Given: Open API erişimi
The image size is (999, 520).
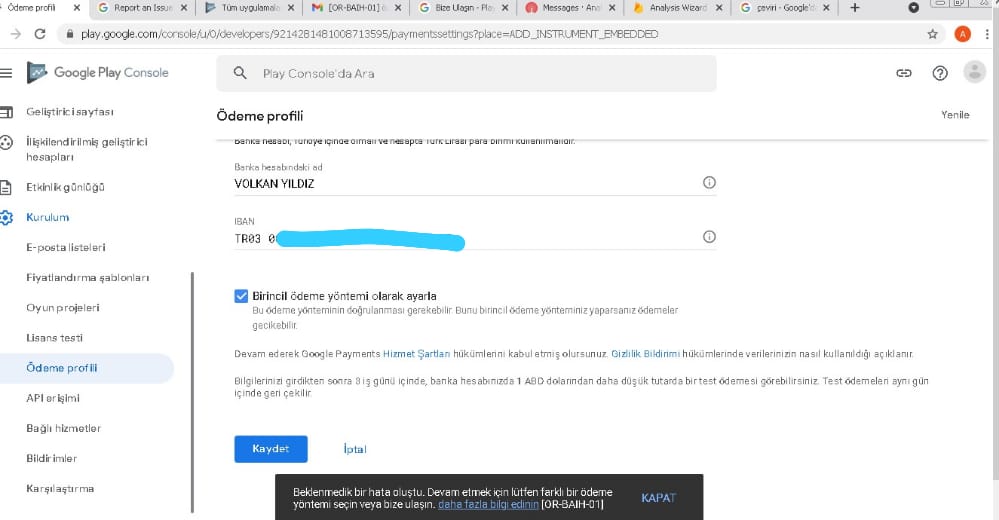Looking at the screenshot, I should 53,398.
